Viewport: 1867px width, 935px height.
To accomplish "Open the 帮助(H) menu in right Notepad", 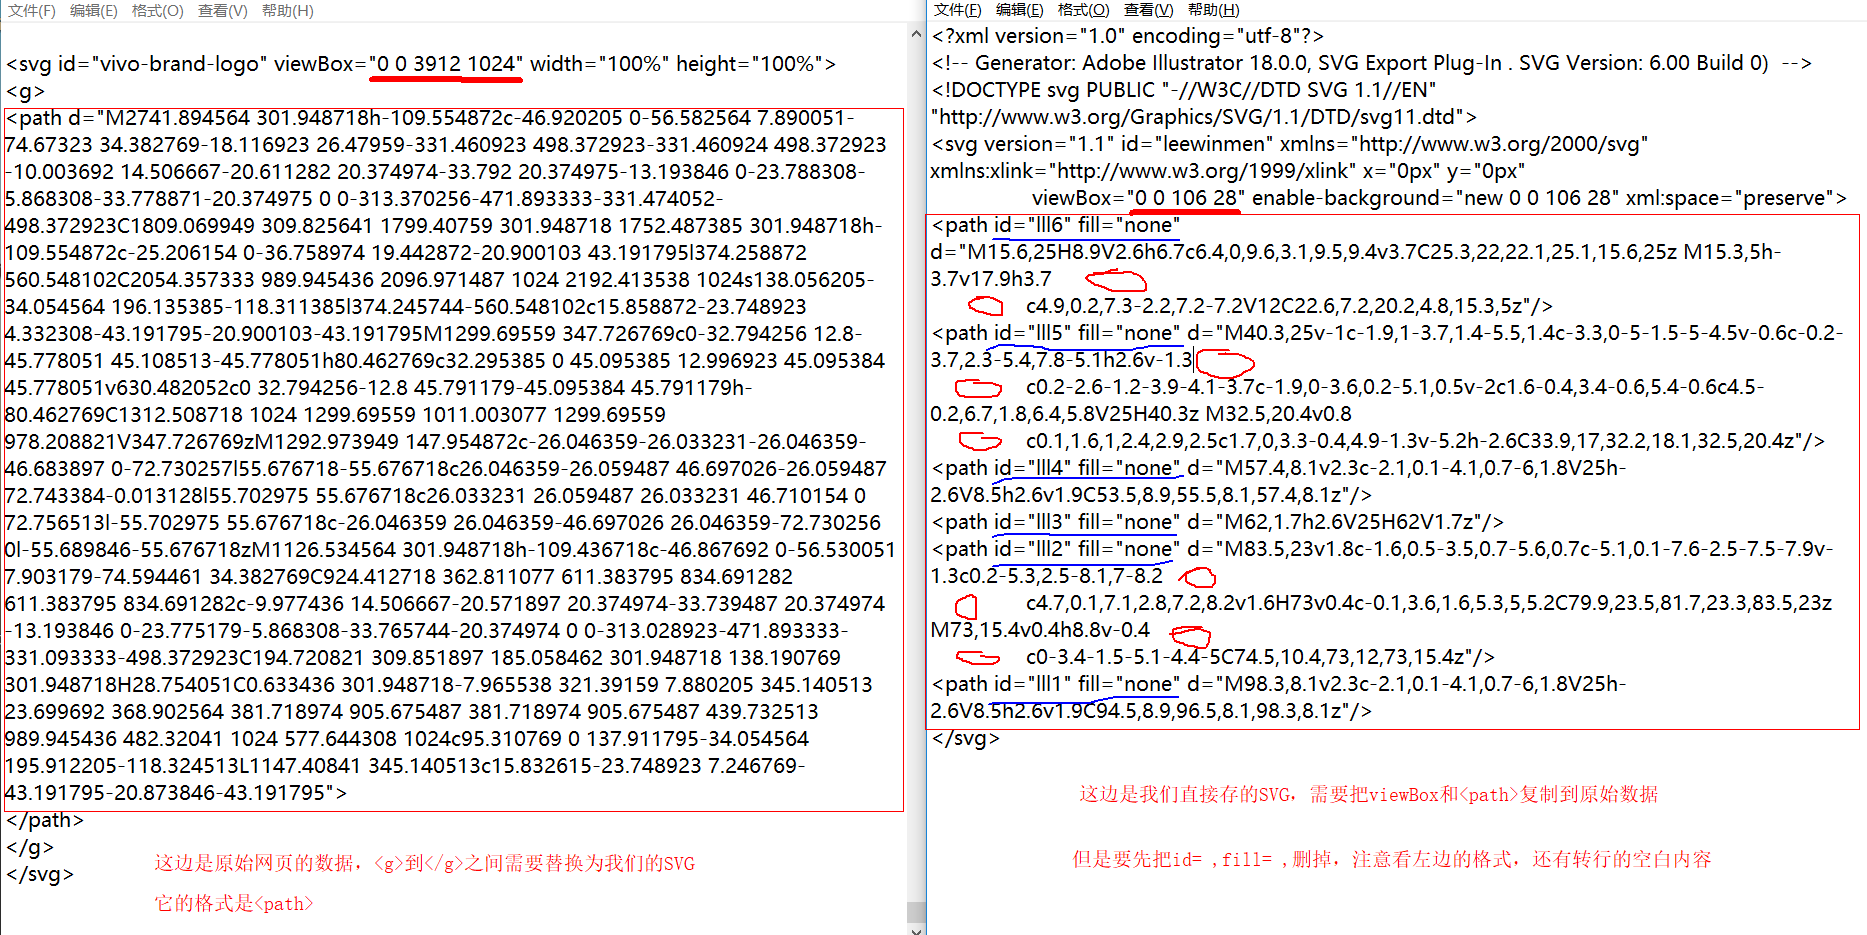I will pos(1214,10).
